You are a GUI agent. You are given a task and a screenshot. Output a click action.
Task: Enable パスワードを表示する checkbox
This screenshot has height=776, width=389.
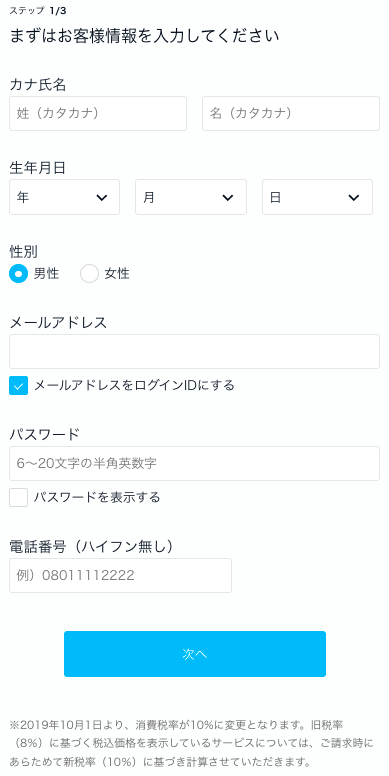(x=18, y=497)
